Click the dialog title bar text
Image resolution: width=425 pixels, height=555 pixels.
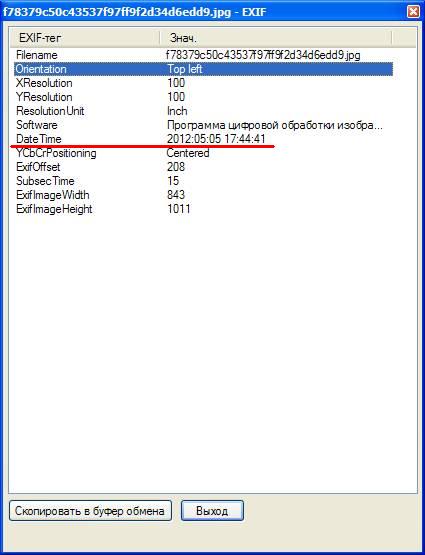coord(134,12)
